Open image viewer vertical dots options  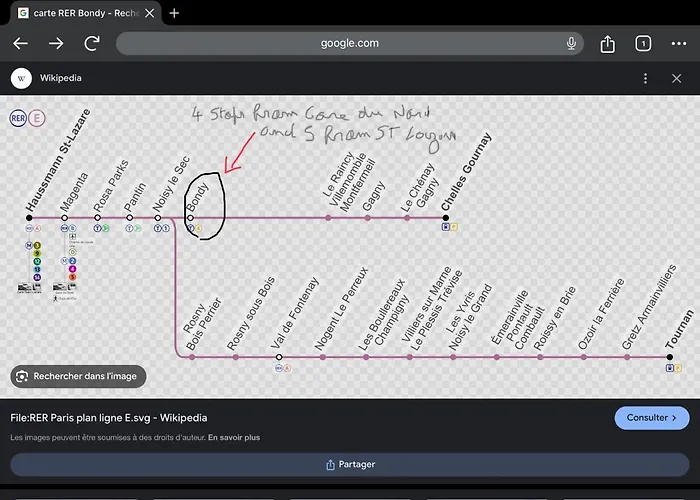(646, 79)
